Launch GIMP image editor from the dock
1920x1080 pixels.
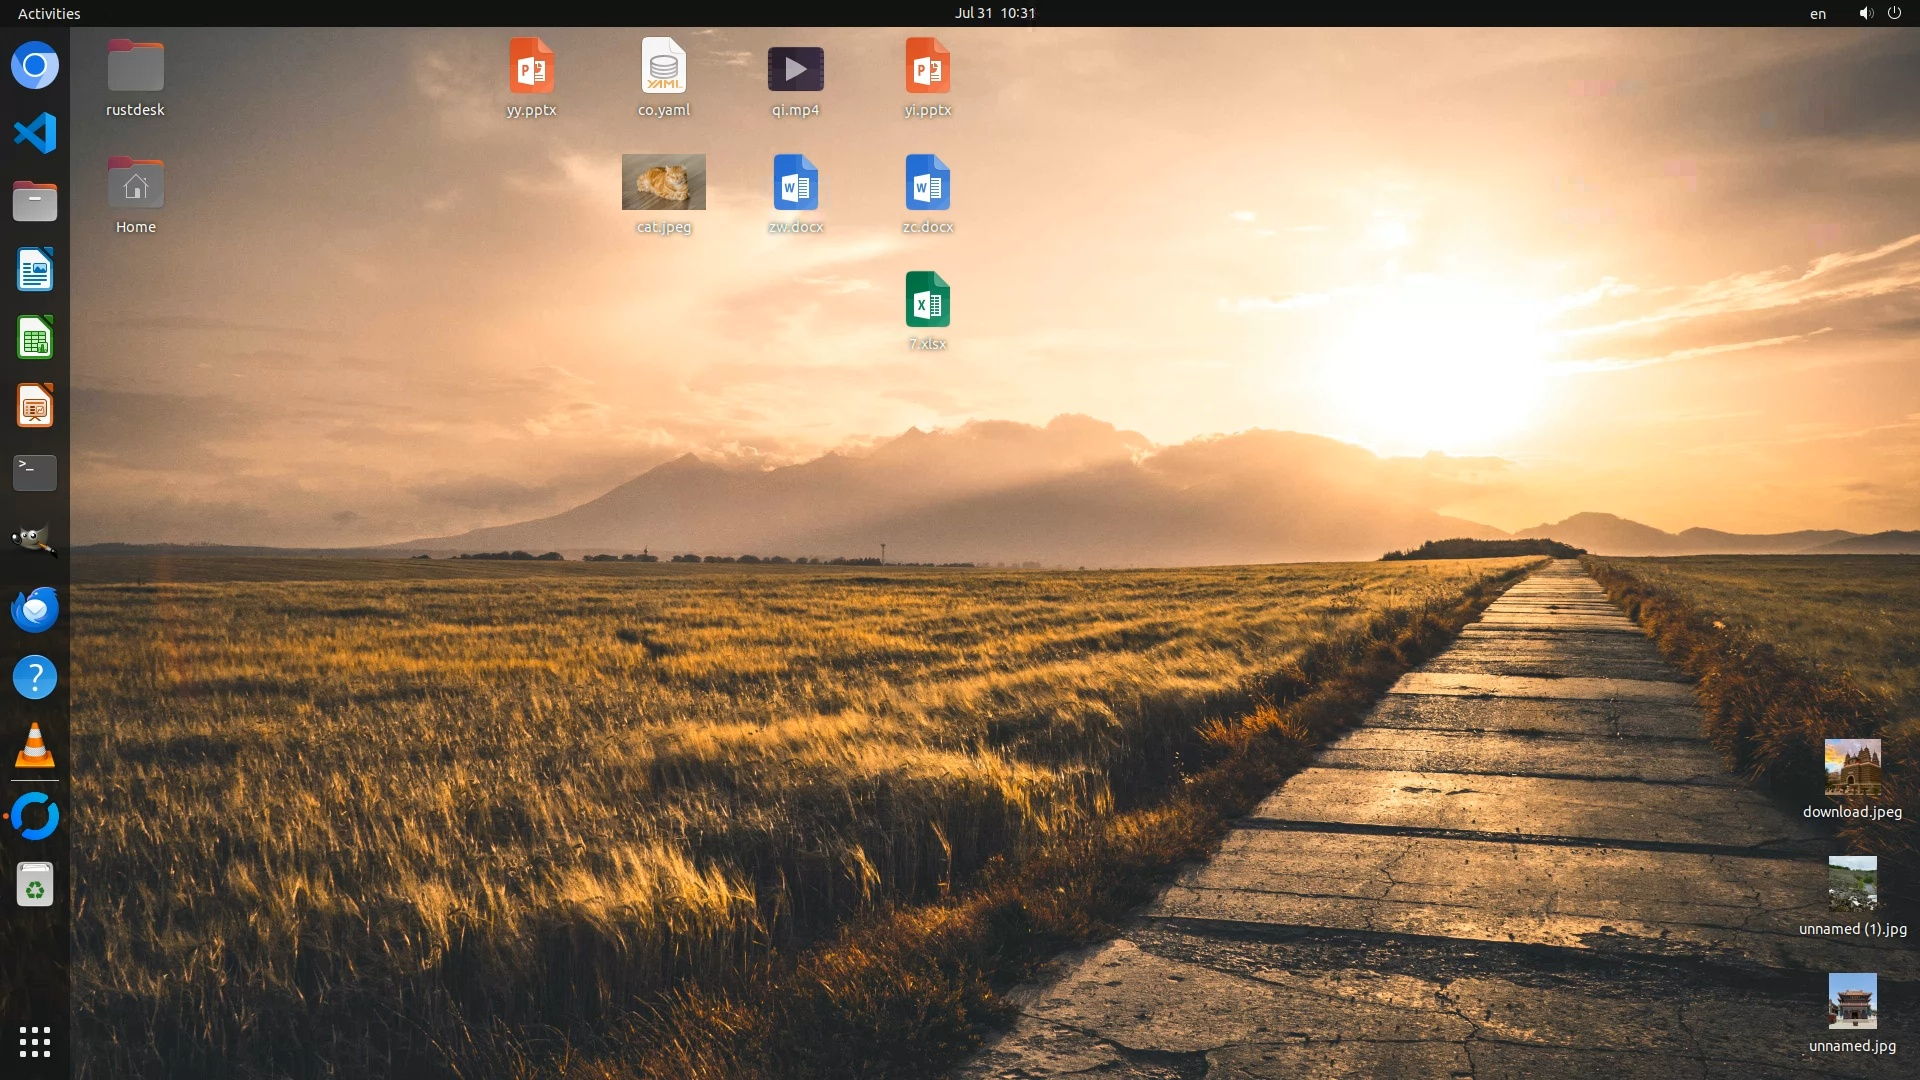click(35, 541)
